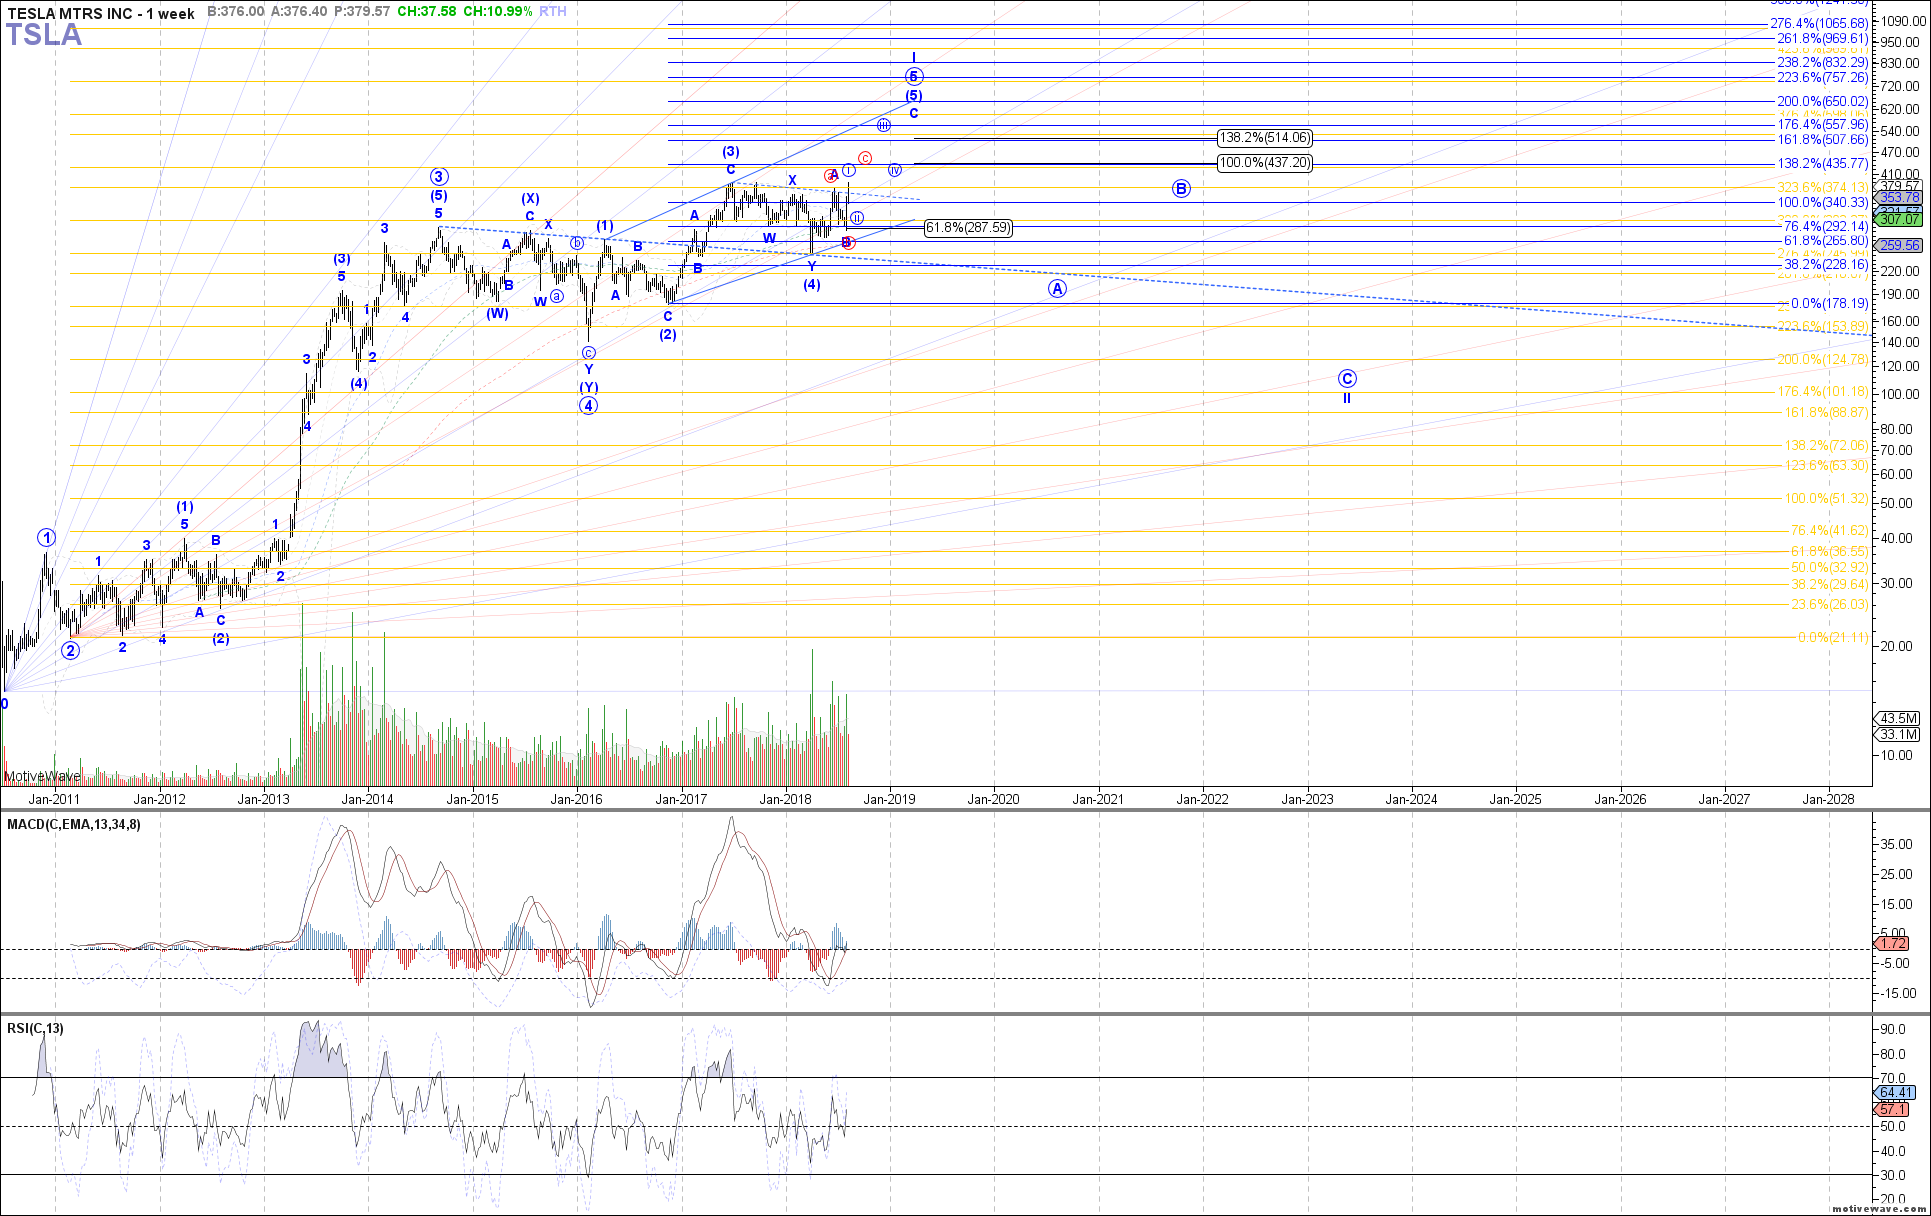Click the yellow 50.0%(32.92) level label

(x=1829, y=567)
